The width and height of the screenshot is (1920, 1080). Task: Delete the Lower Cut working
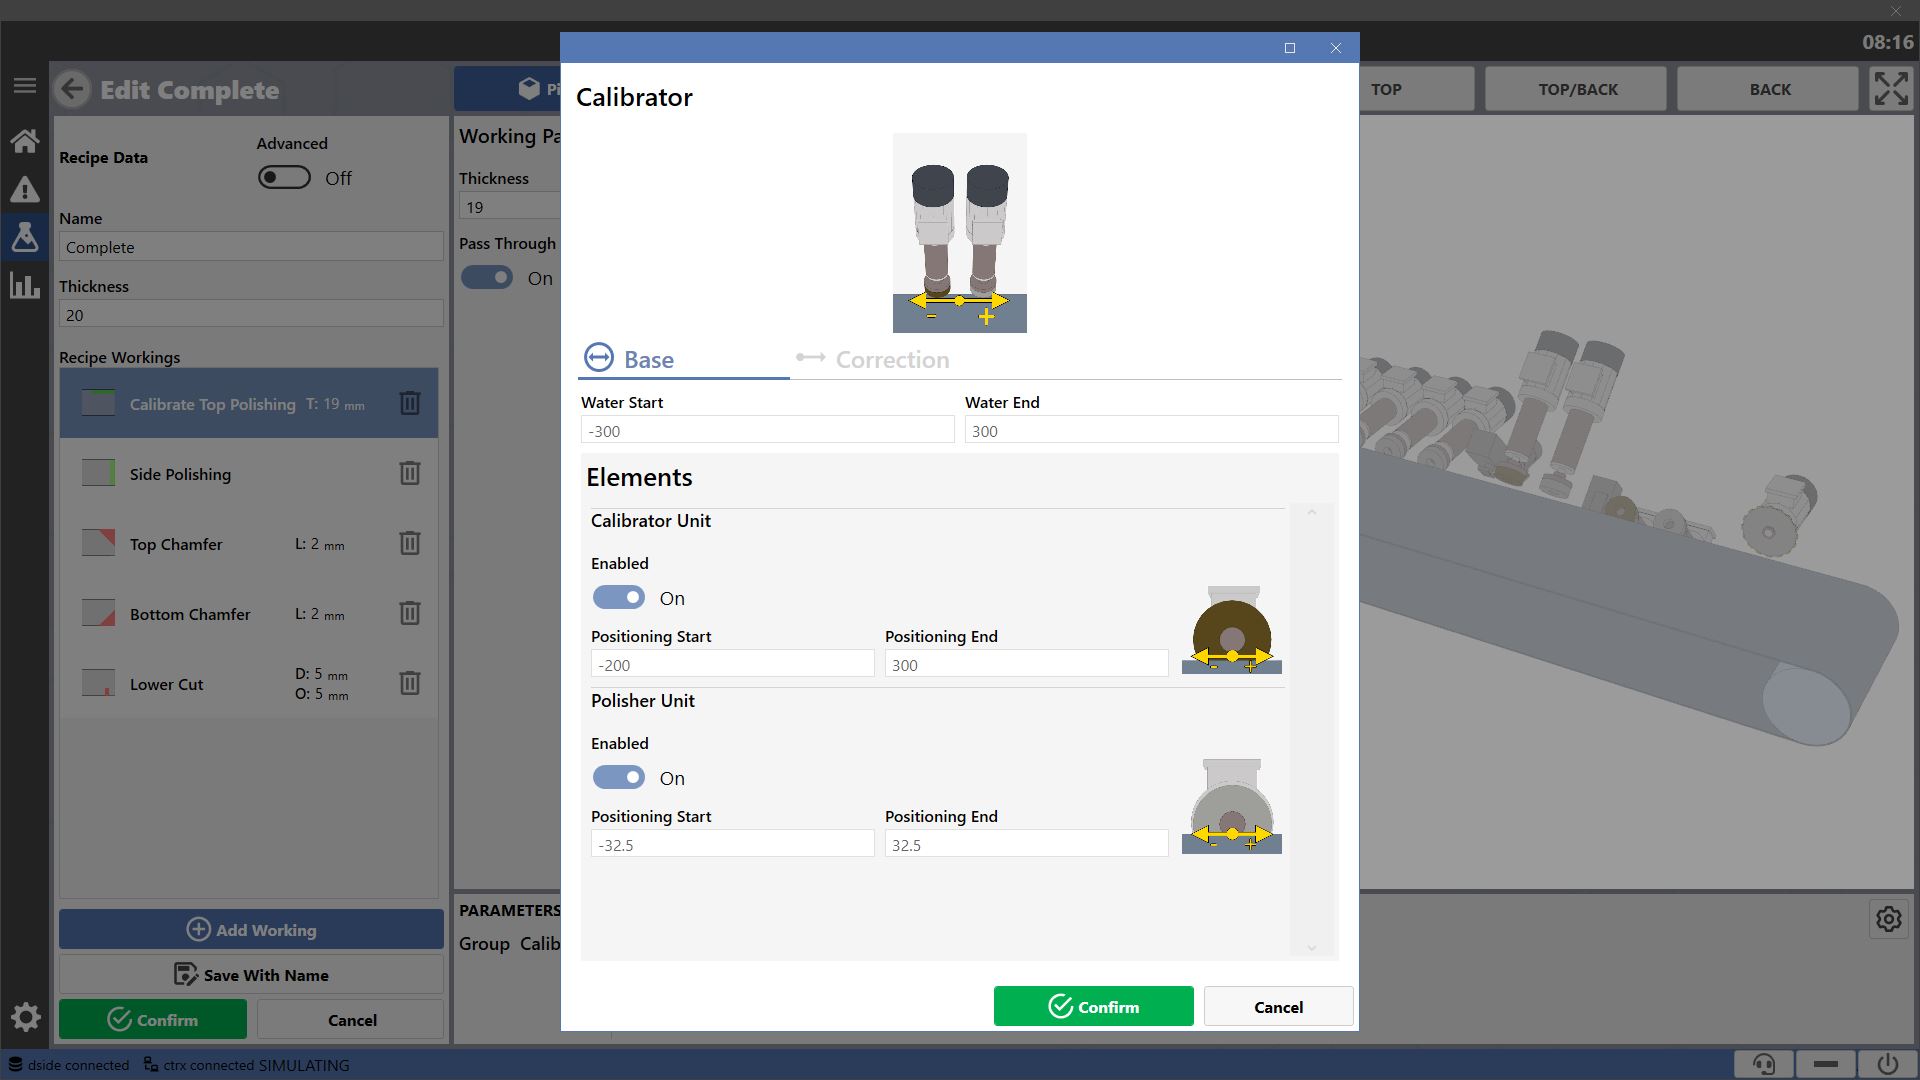click(410, 683)
